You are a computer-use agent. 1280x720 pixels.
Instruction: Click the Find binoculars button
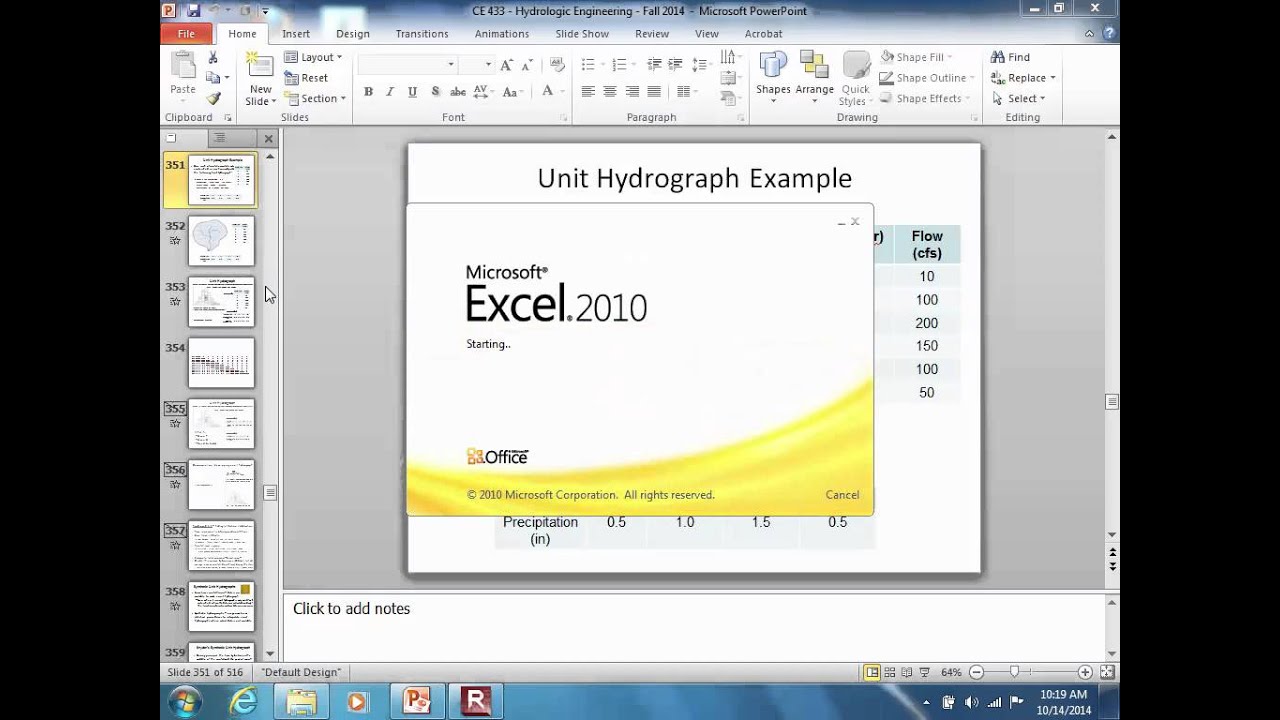[x=1010, y=57]
